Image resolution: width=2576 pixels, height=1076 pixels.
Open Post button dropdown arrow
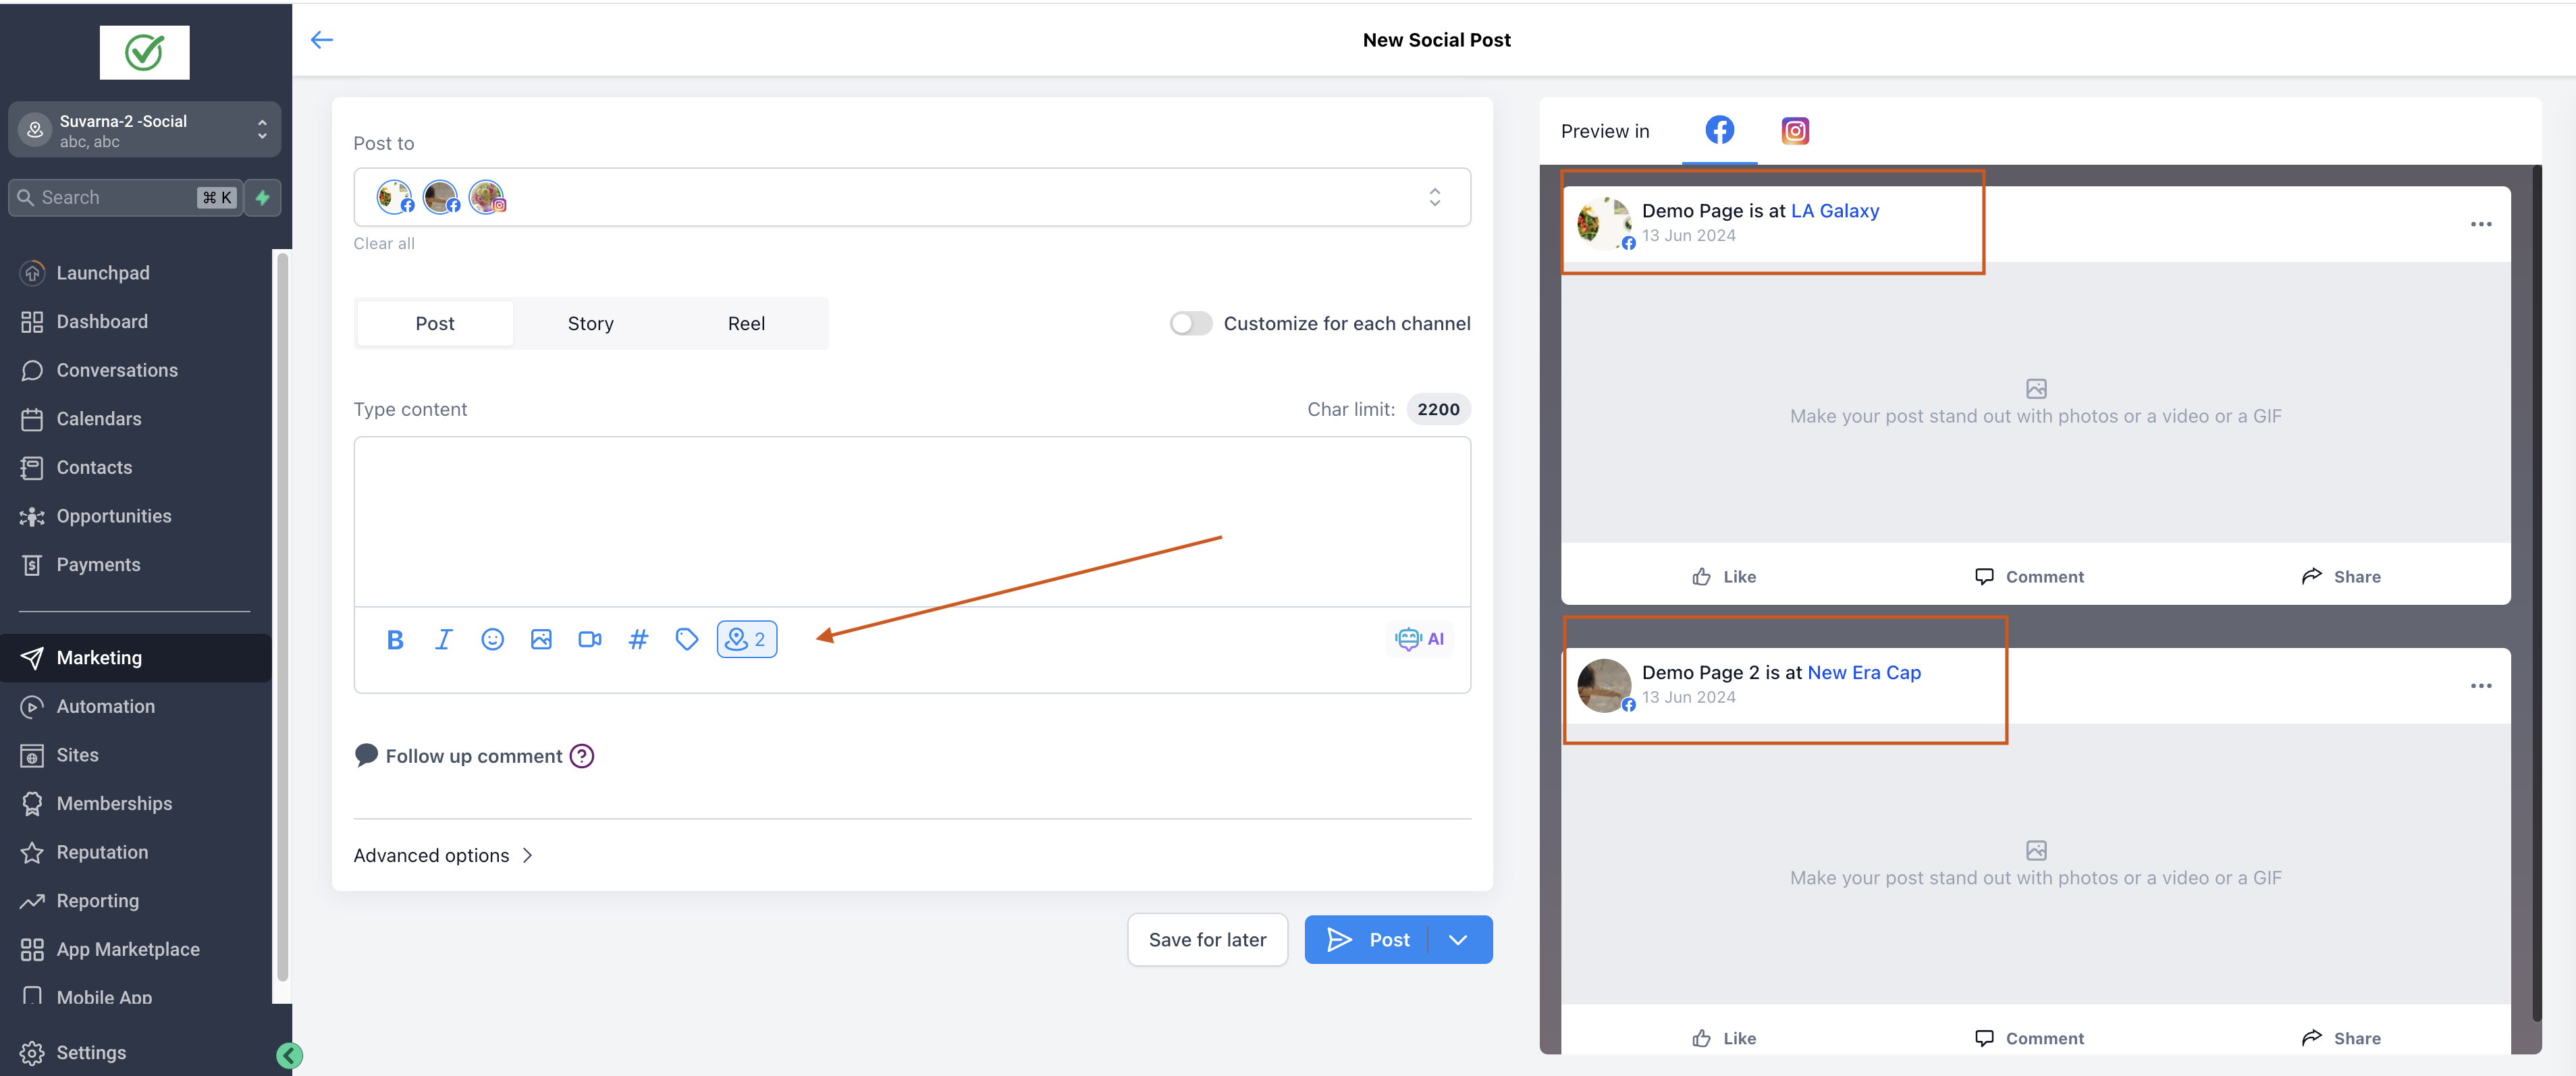1458,940
